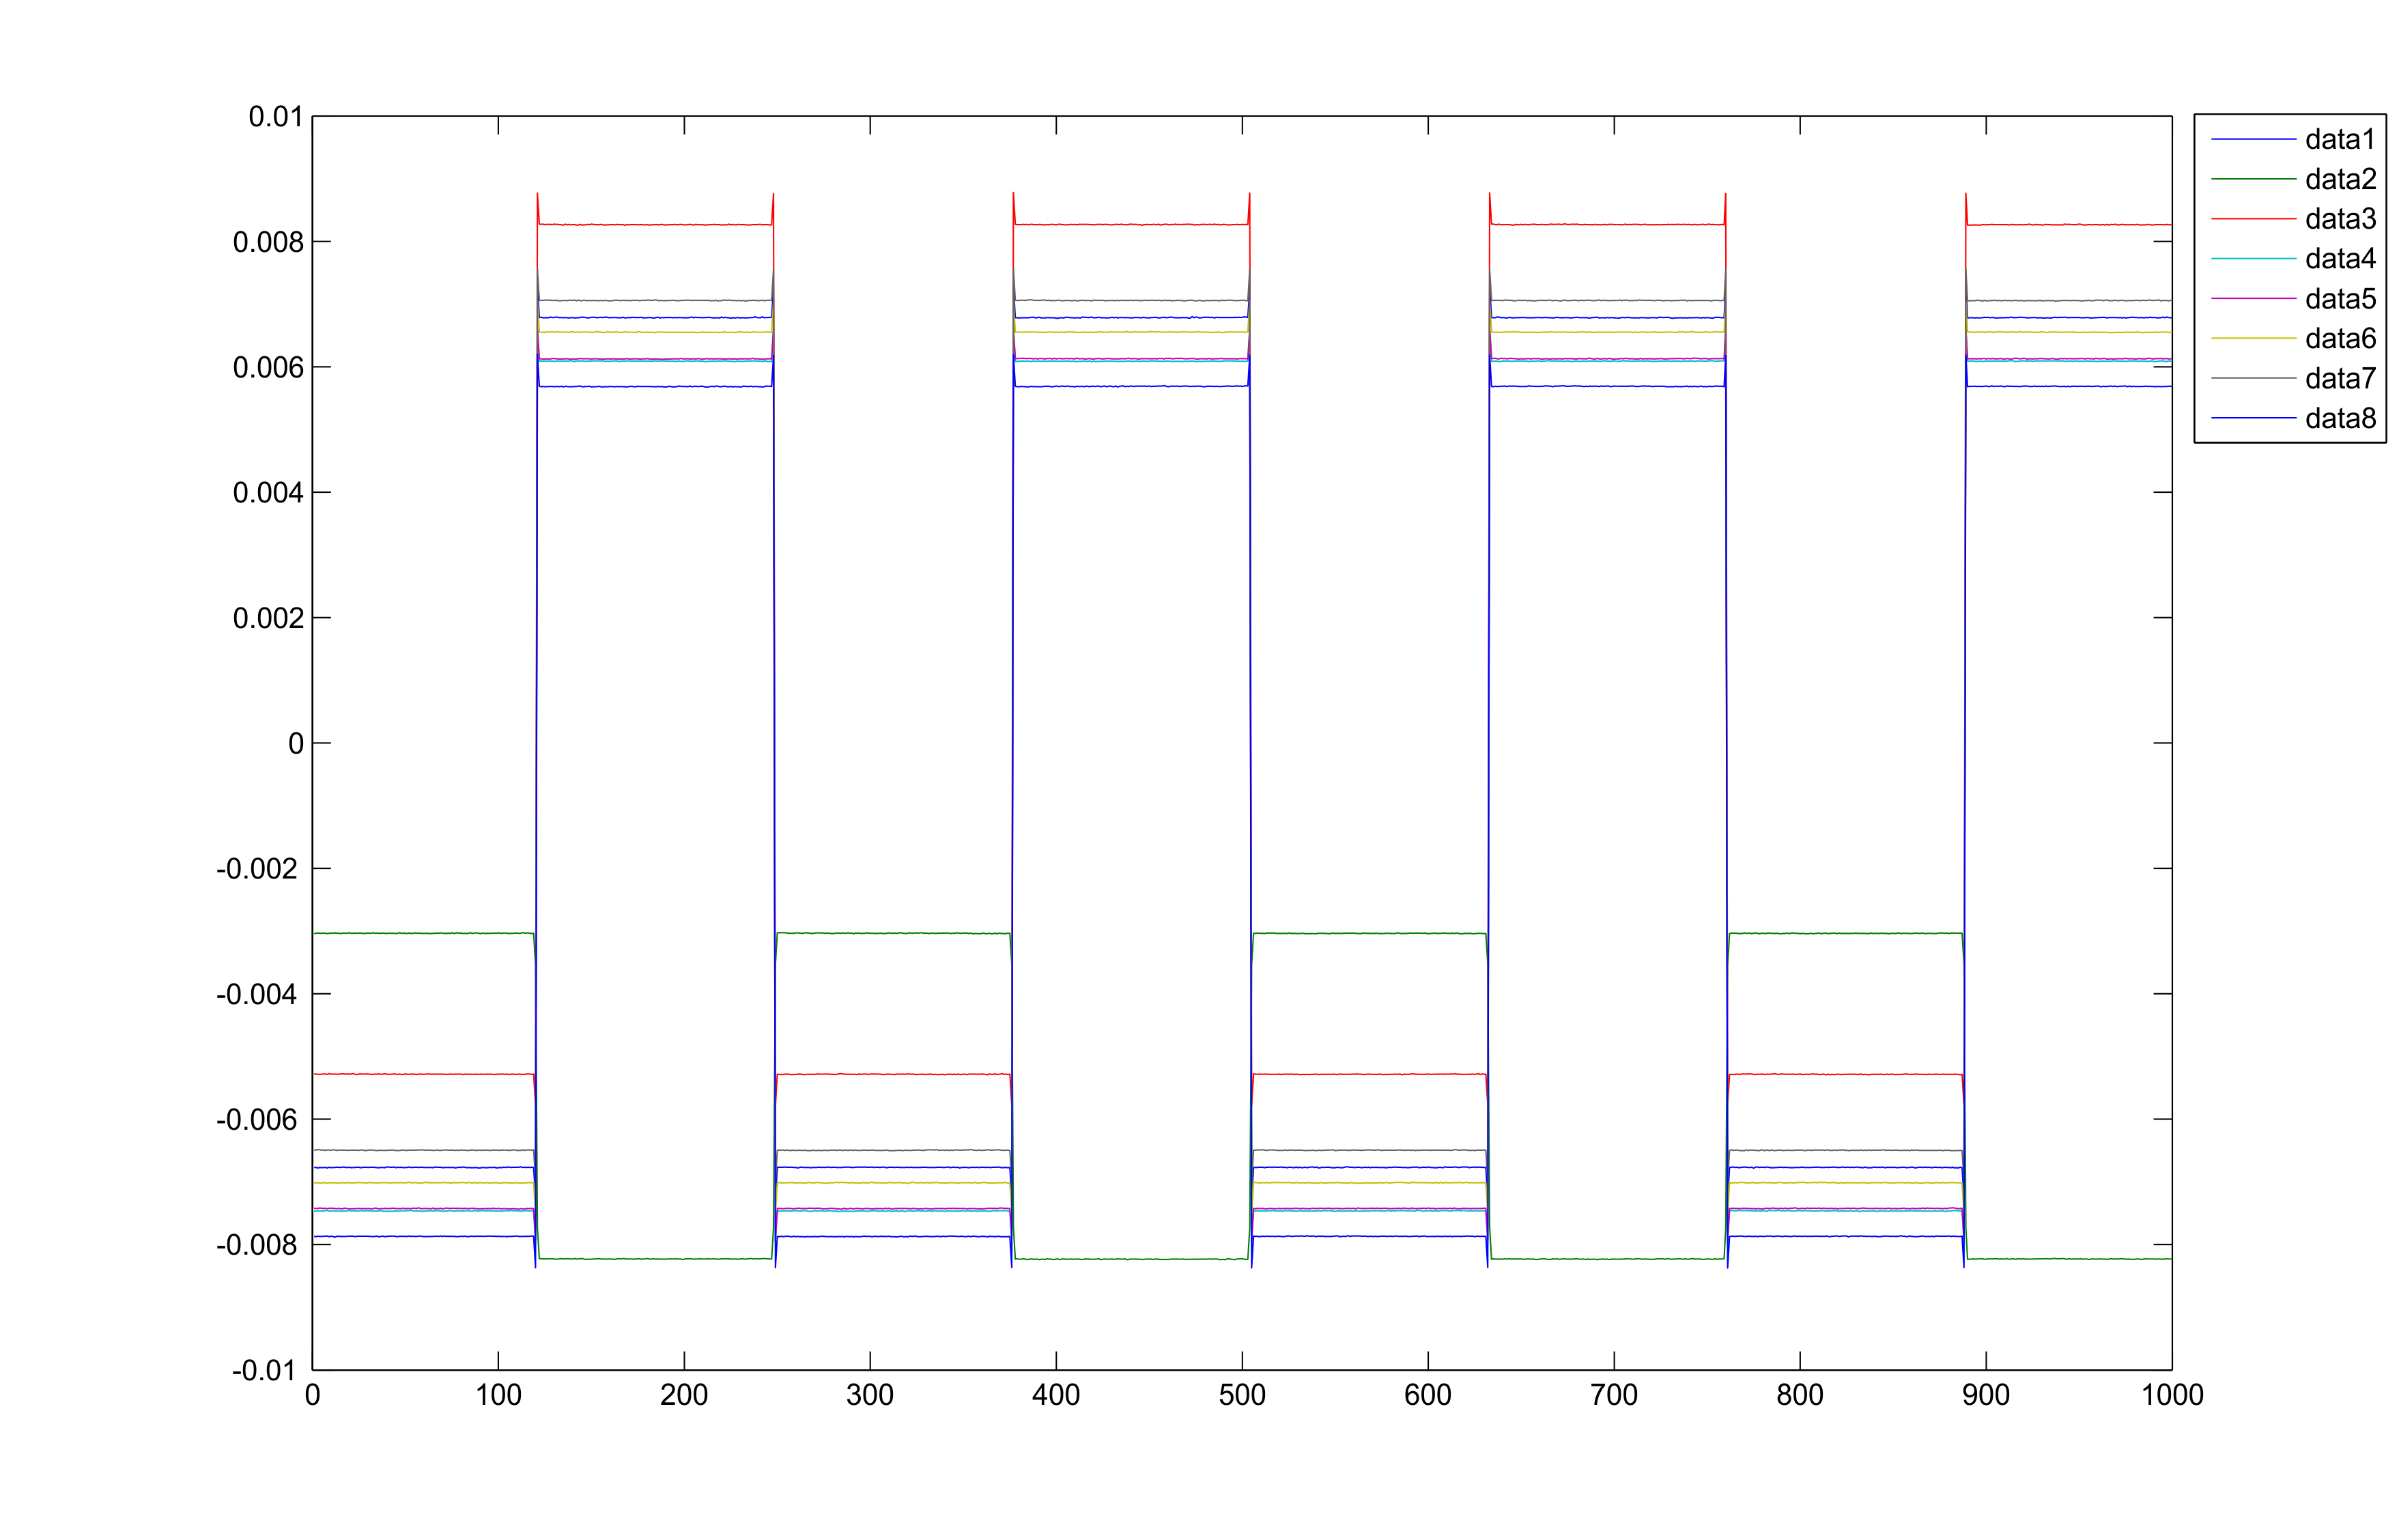The width and height of the screenshot is (2399, 1540).
Task: Click y-axis tick label 0.004
Action: [x=268, y=493]
